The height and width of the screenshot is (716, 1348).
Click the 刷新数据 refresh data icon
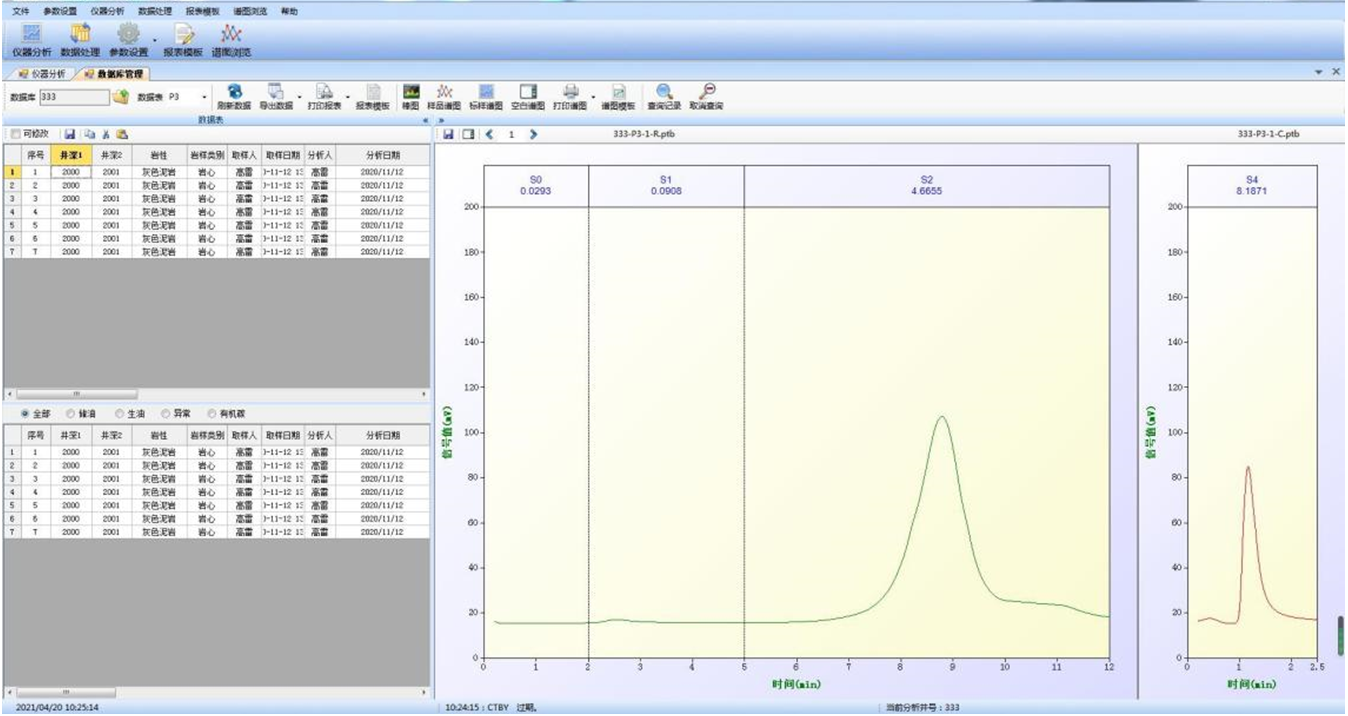click(x=233, y=92)
